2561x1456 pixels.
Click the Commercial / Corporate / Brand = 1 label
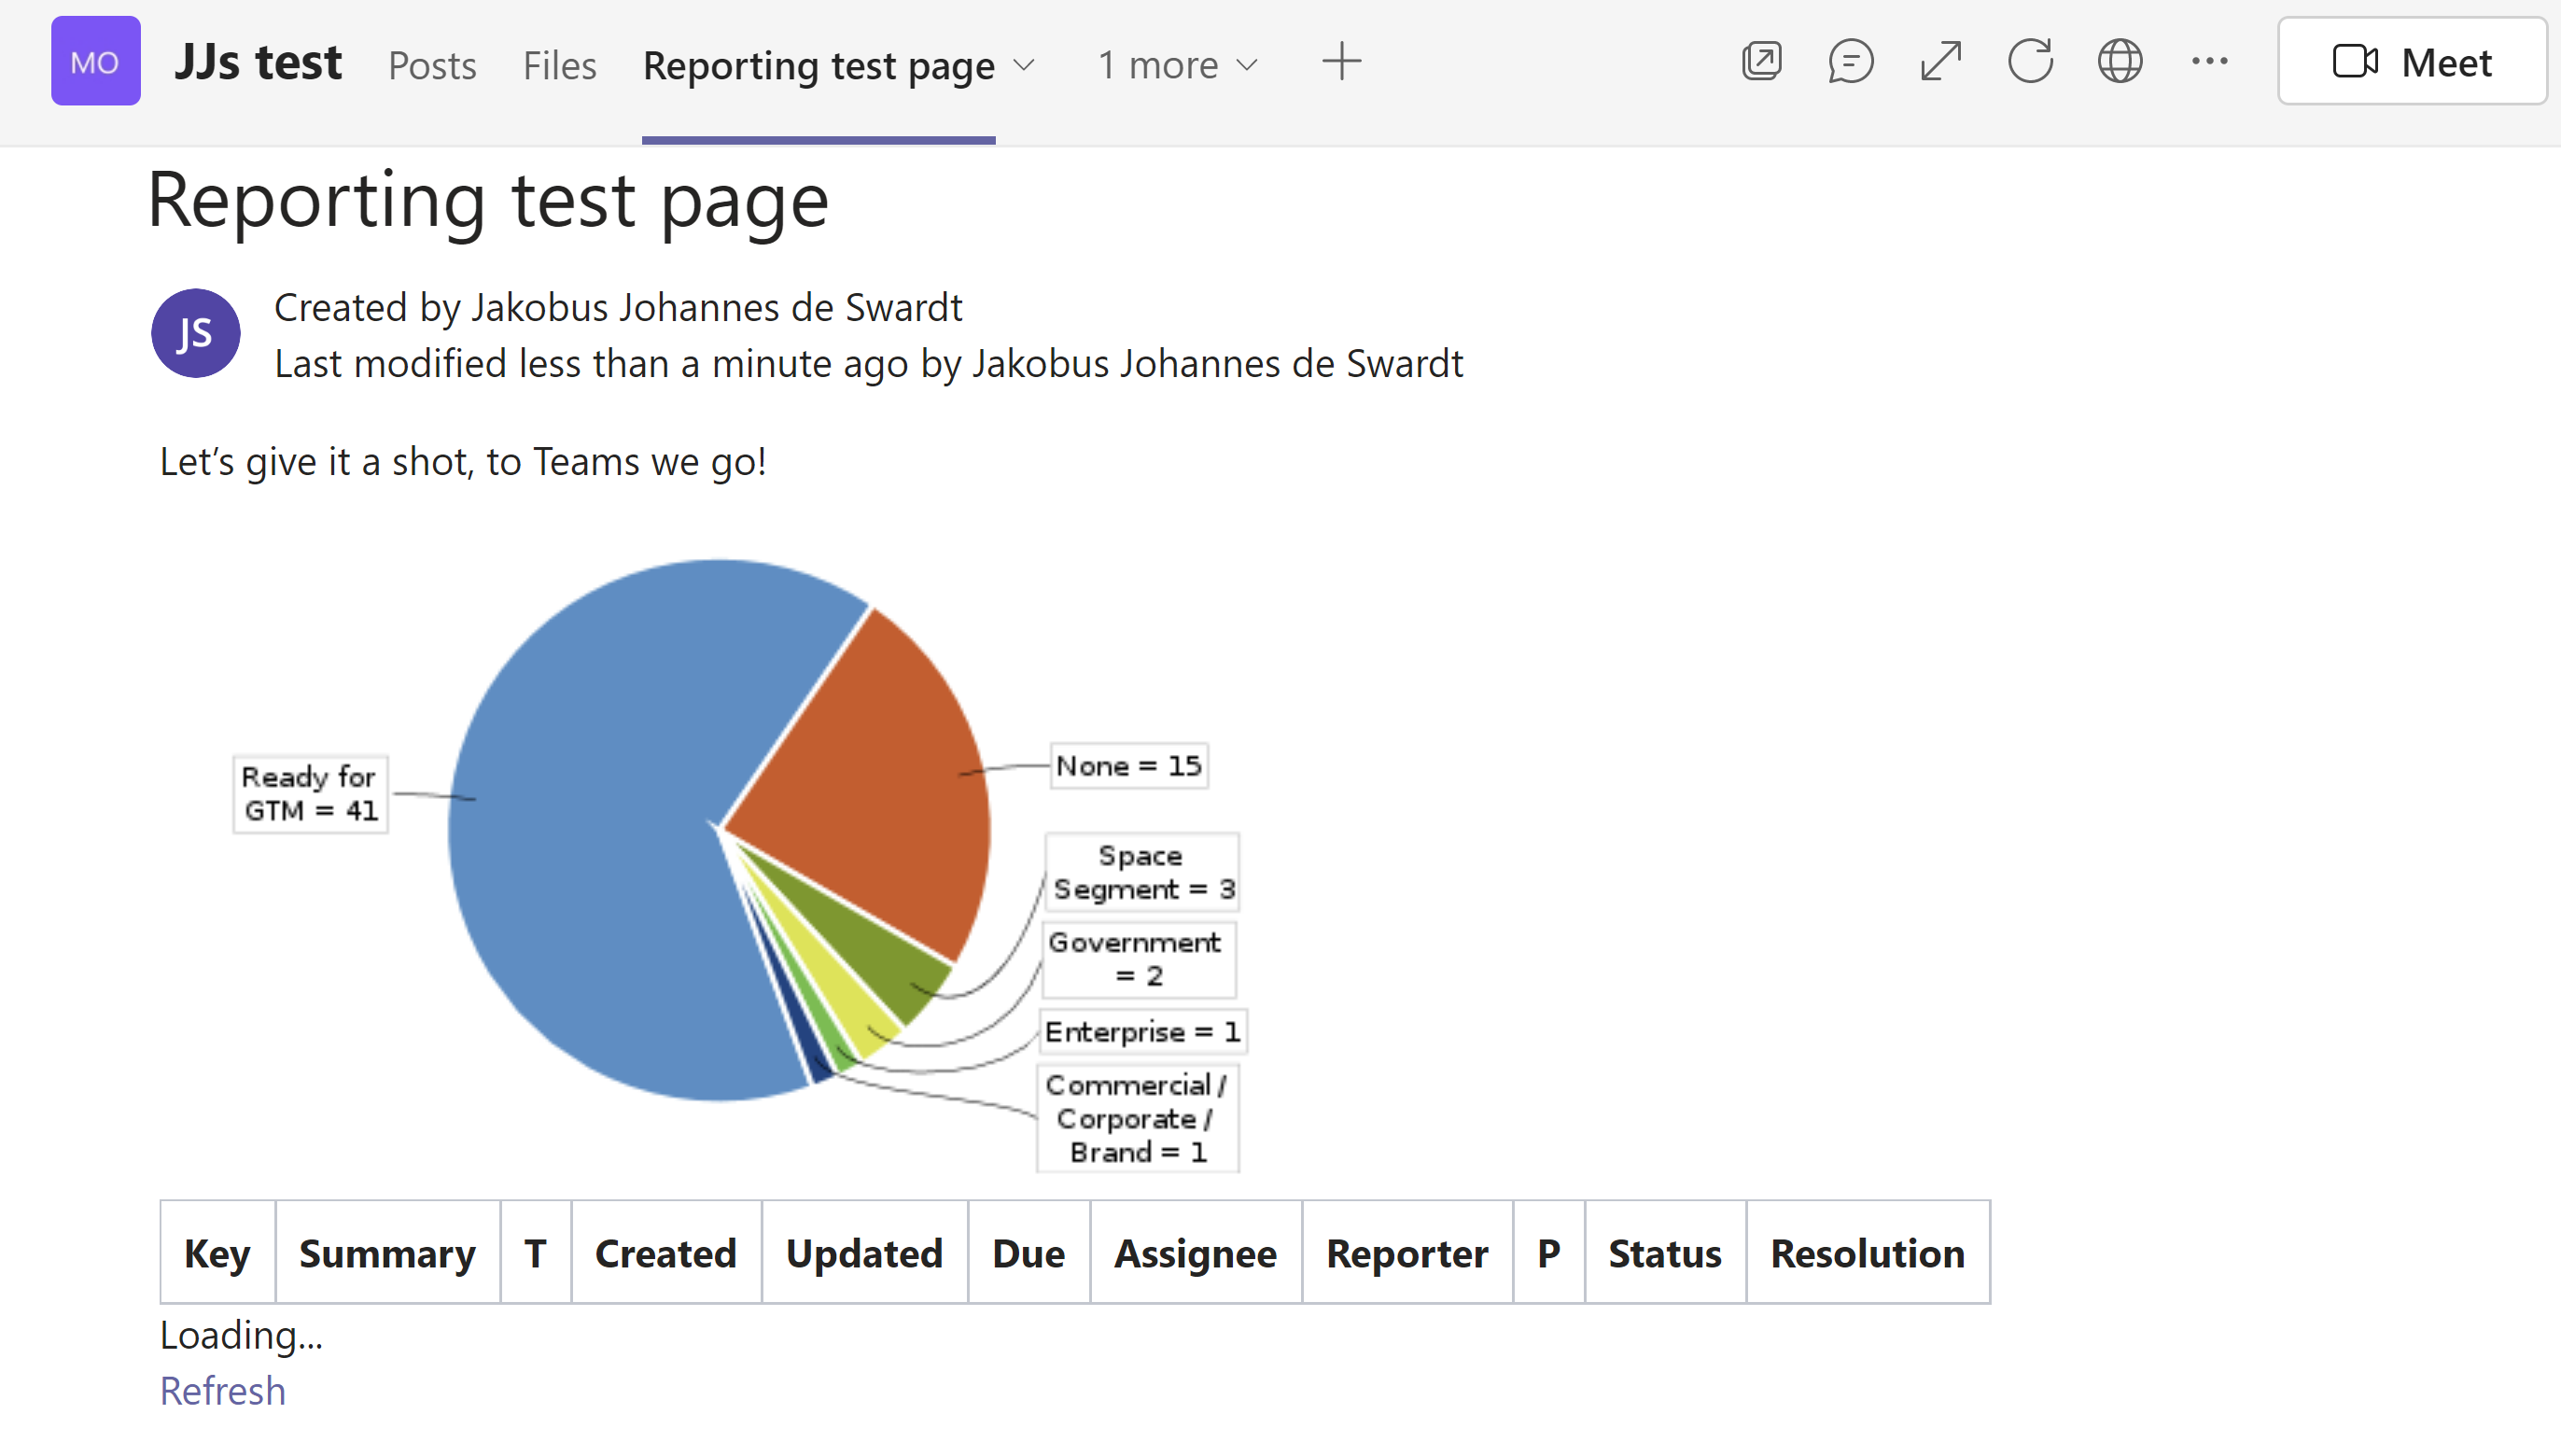coord(1138,1118)
